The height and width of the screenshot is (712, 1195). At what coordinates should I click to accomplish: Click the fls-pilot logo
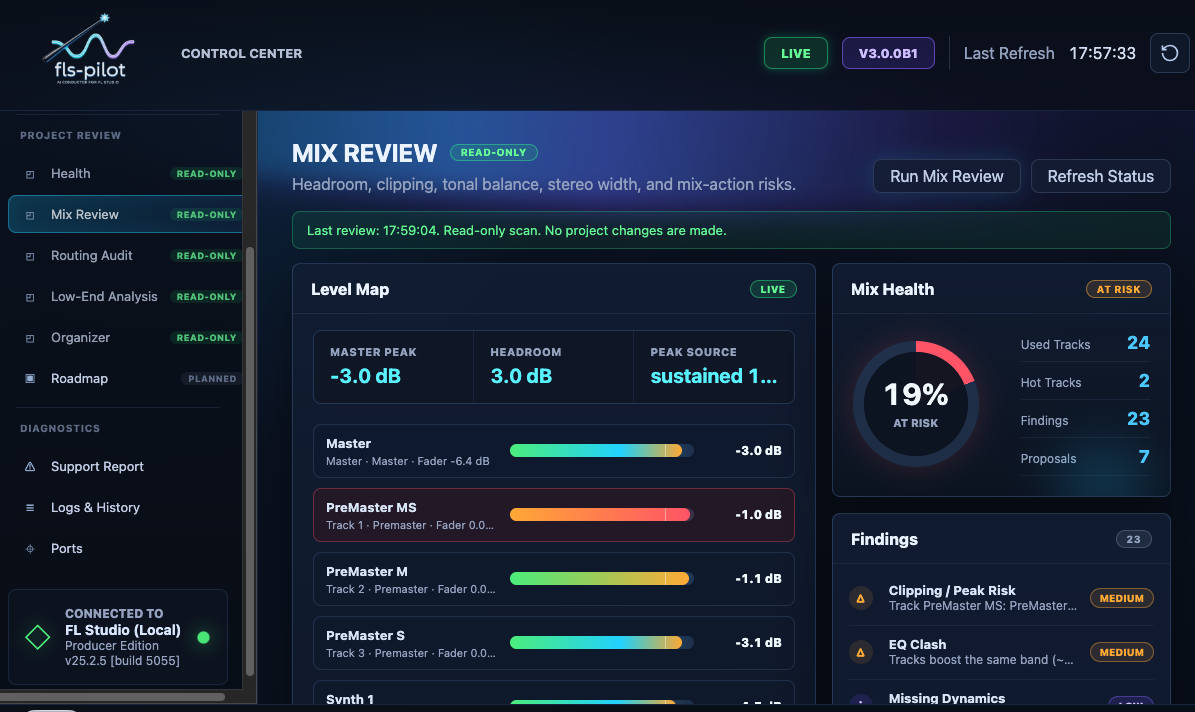pos(88,49)
